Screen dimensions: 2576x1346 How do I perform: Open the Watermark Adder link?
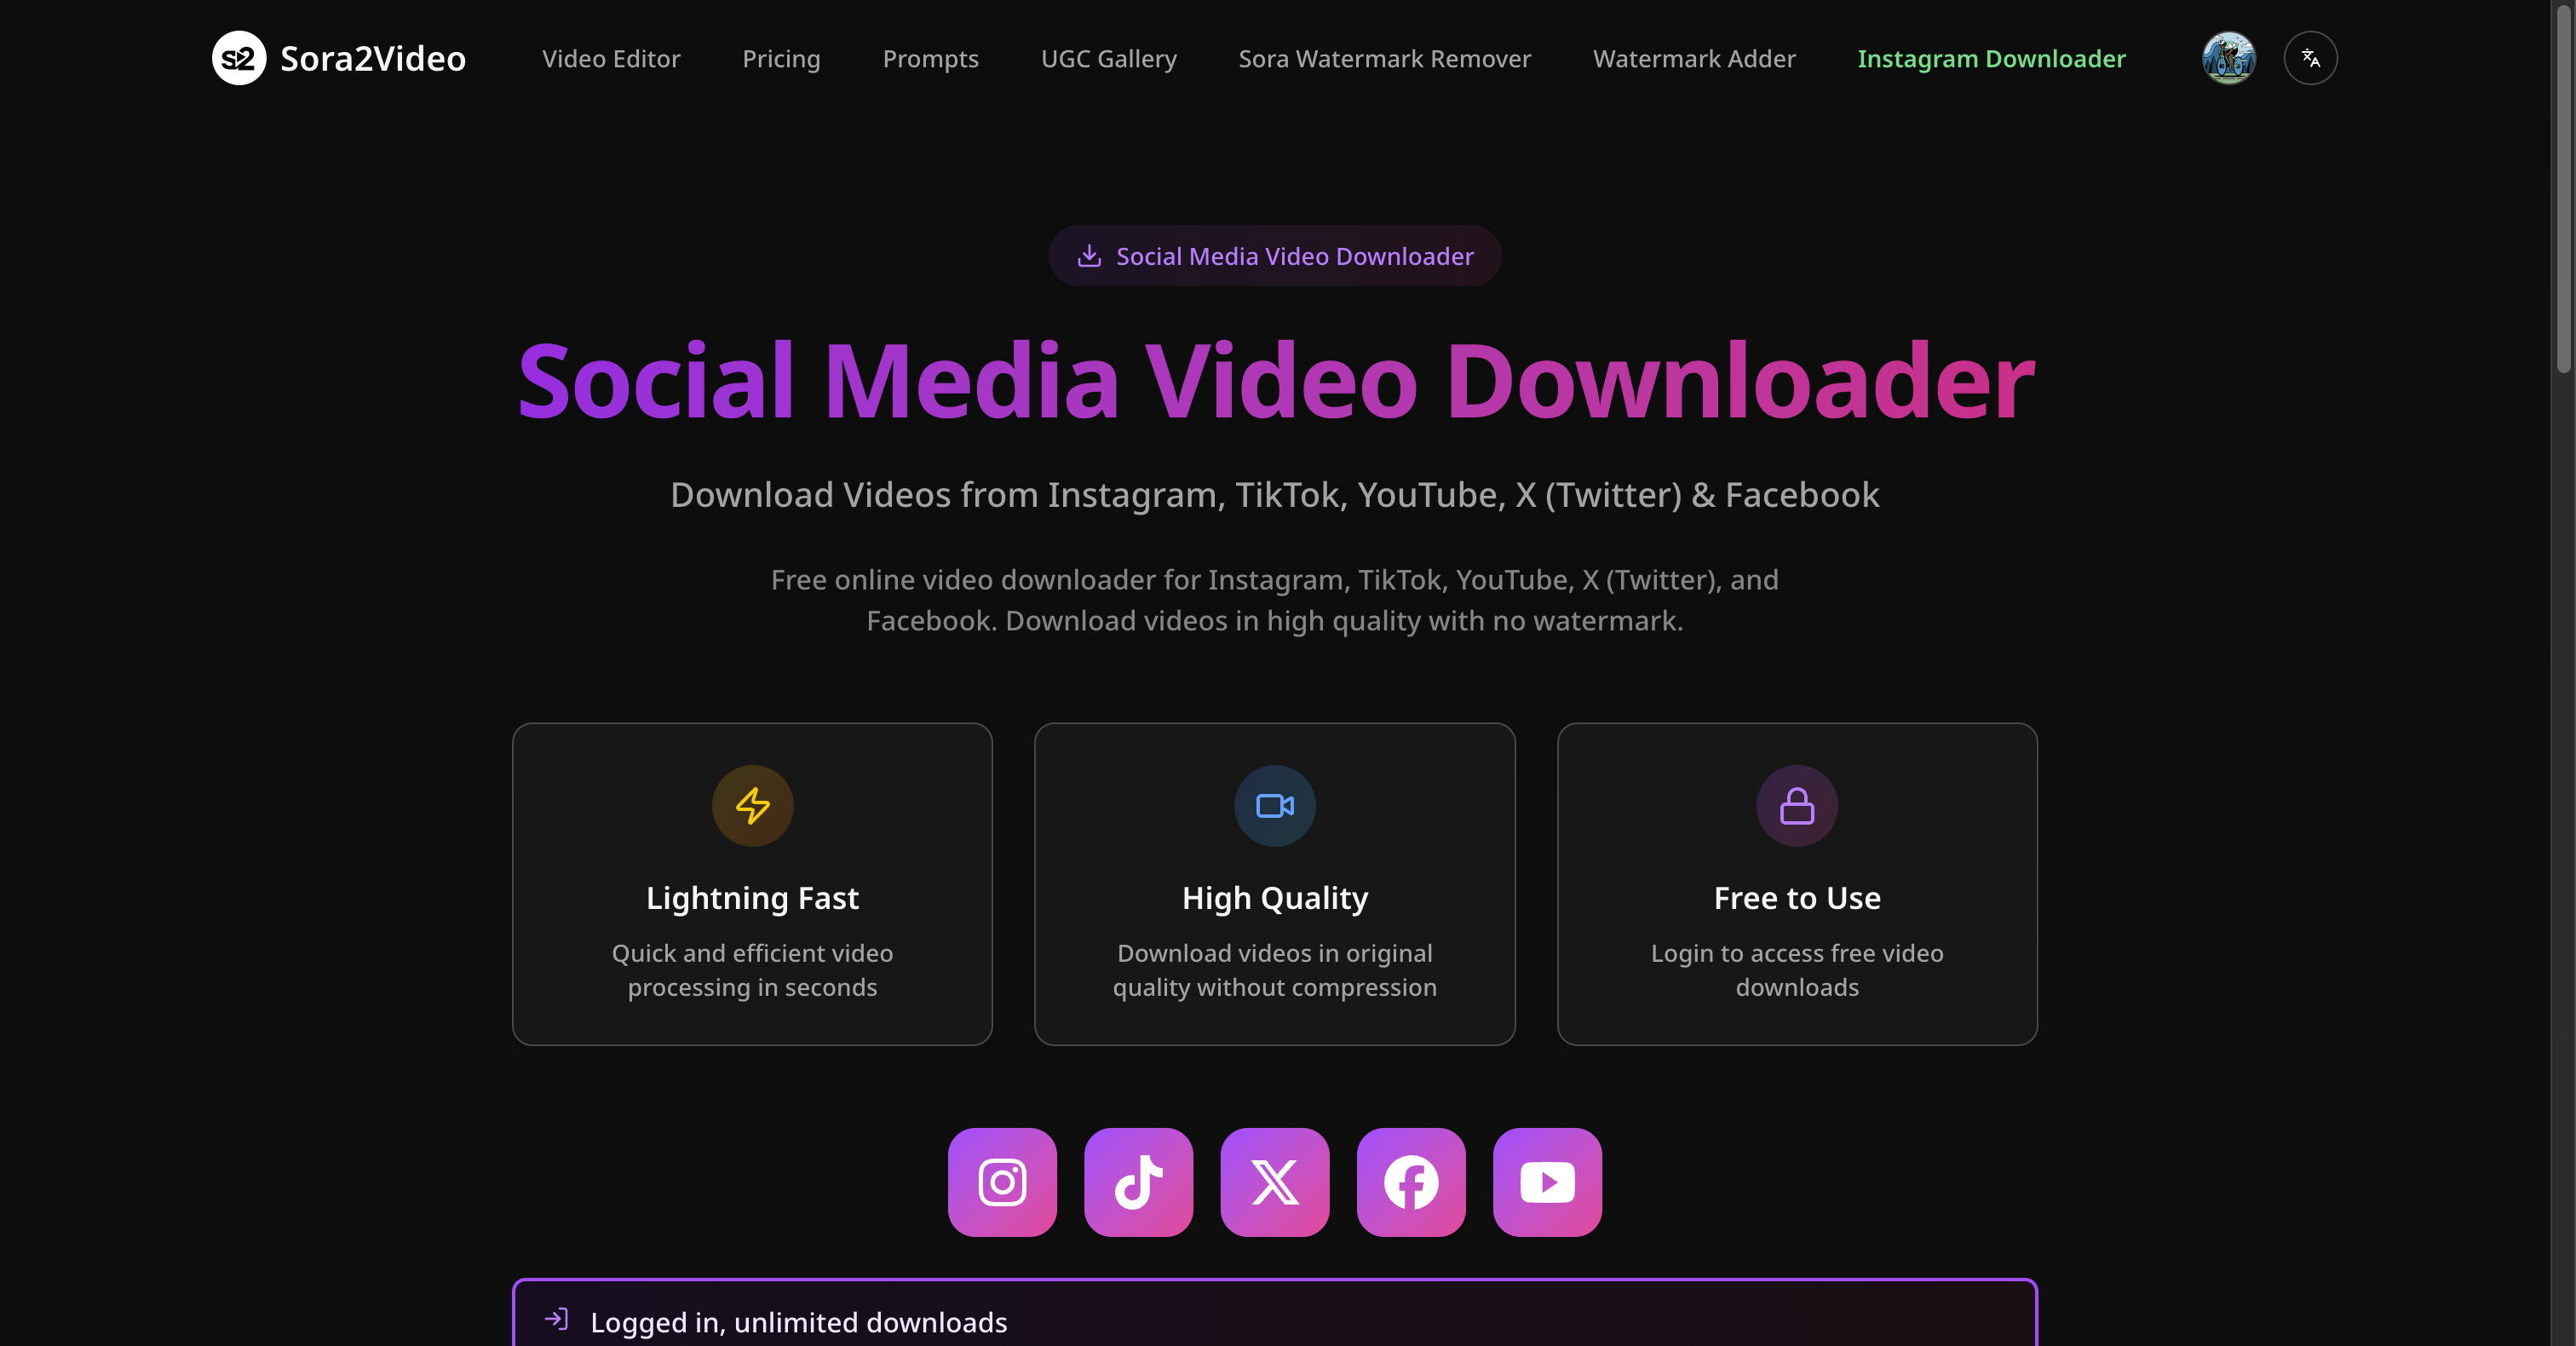click(1694, 59)
